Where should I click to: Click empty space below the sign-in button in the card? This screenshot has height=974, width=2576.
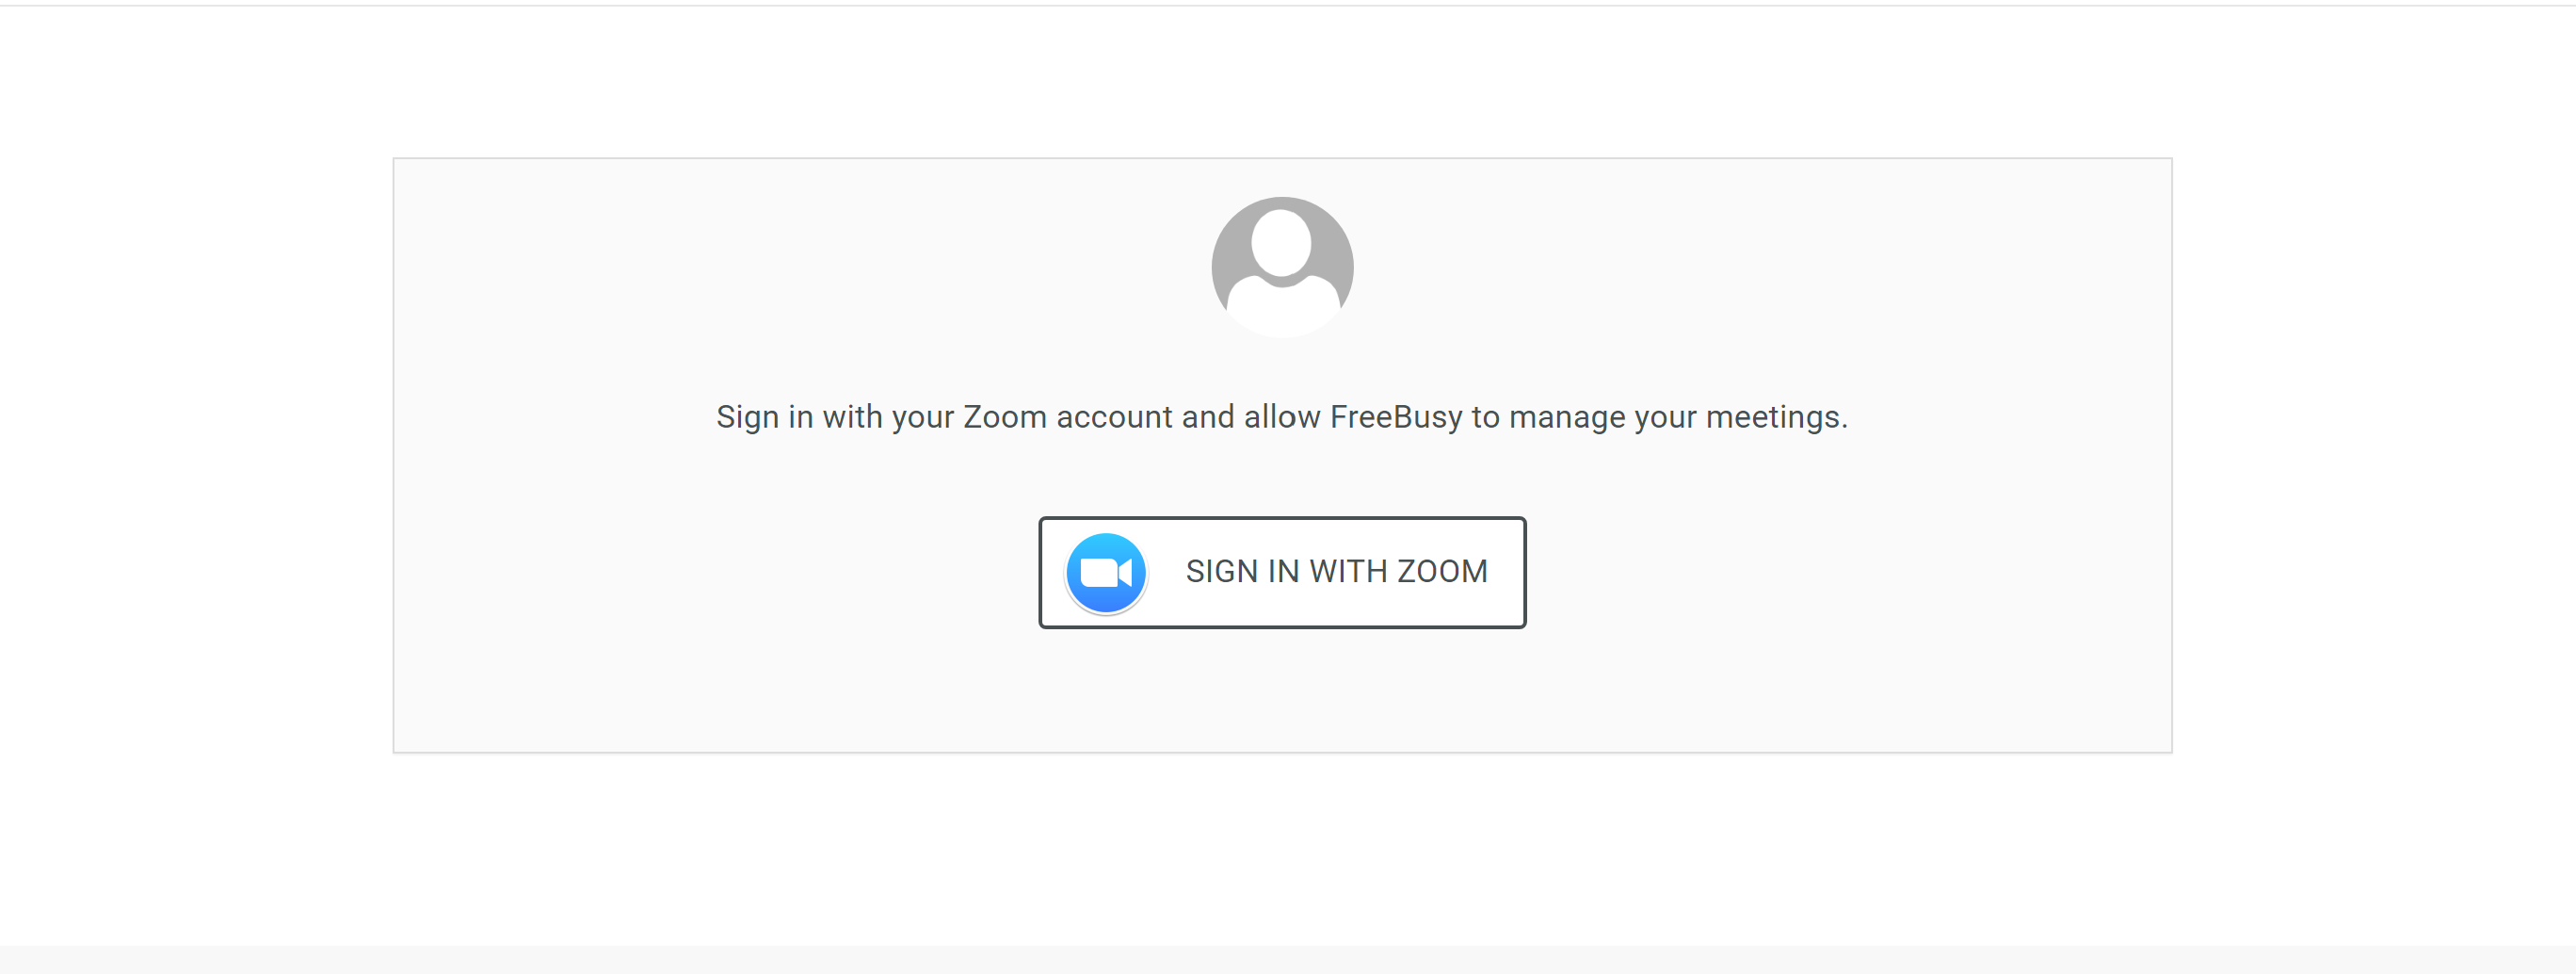1282,690
